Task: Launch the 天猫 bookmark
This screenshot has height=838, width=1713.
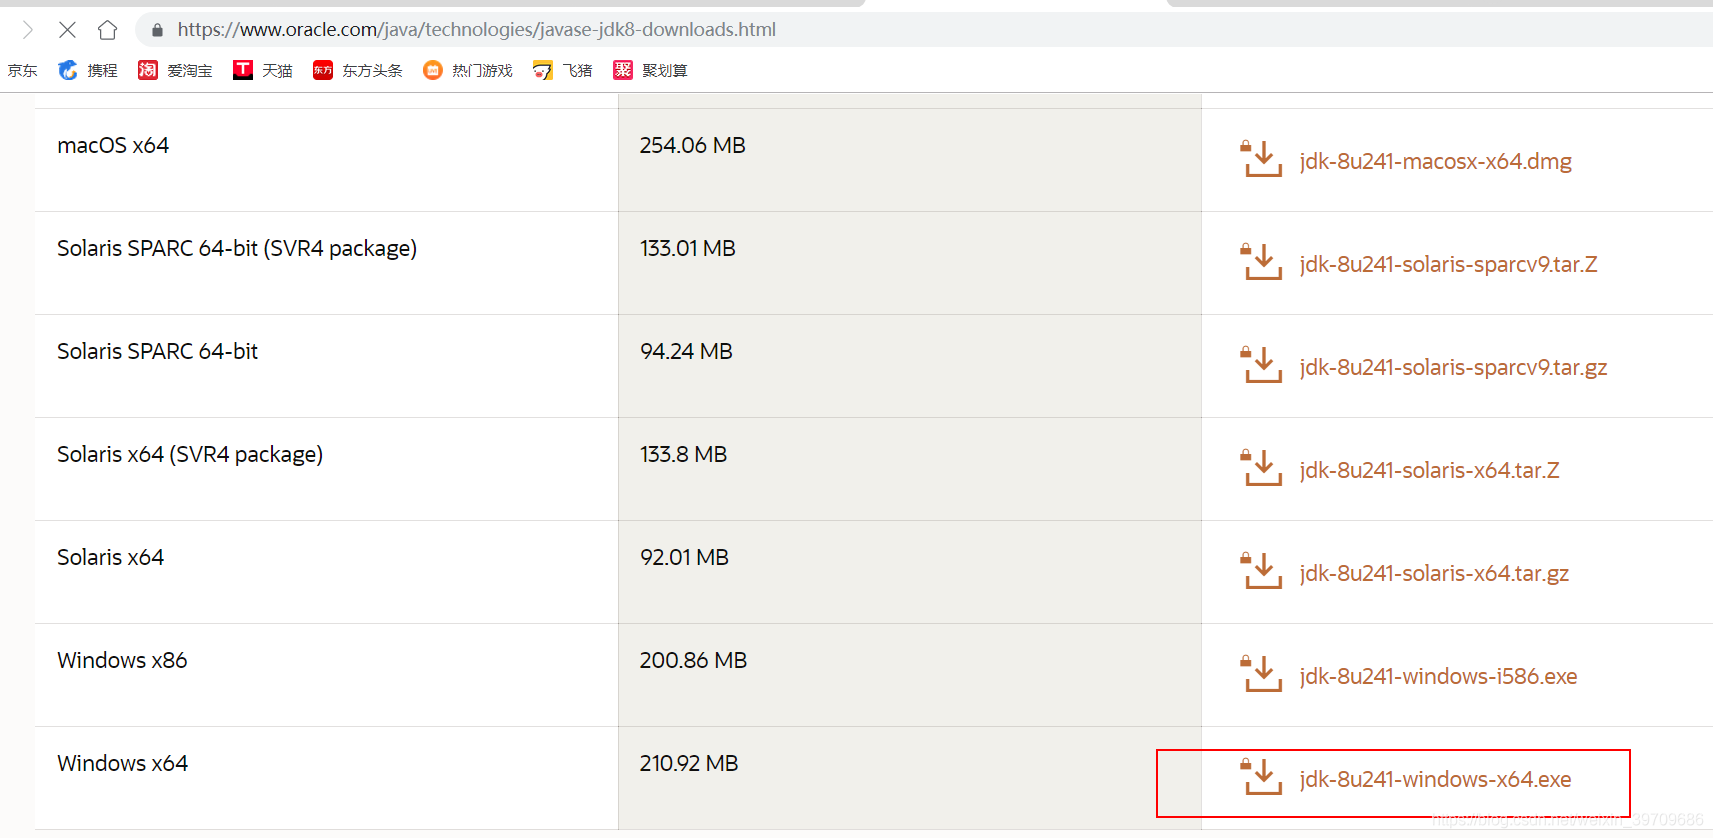Action: click(263, 70)
